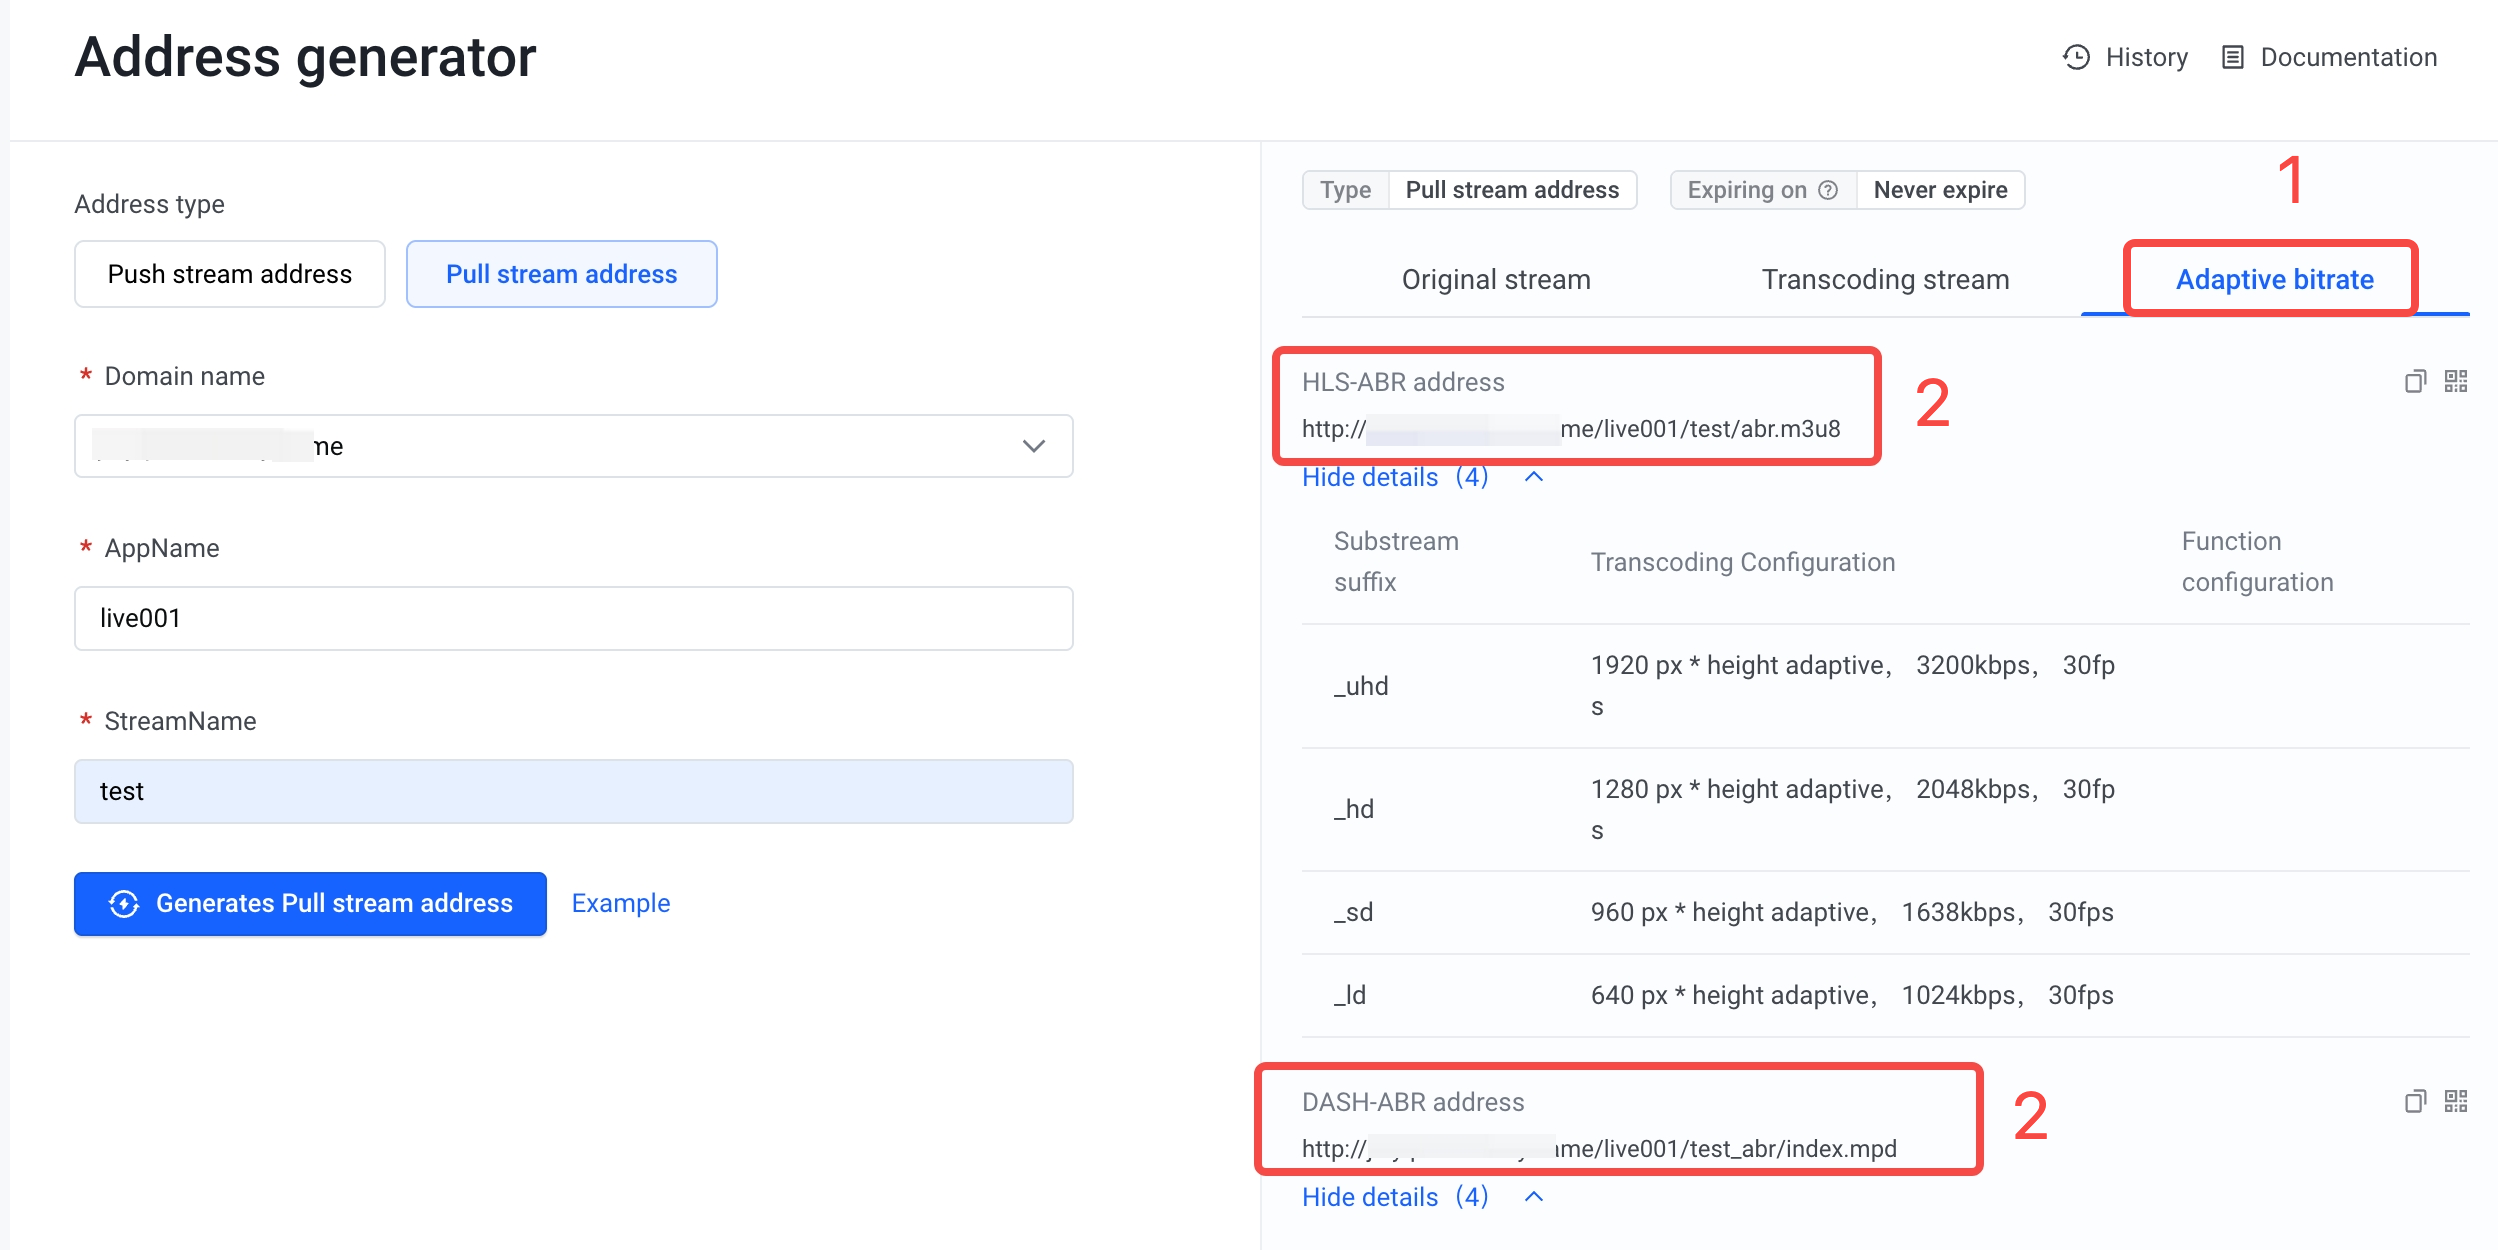Copy the HLS-ABR address
Screen dimensions: 2498x1250
2415,381
